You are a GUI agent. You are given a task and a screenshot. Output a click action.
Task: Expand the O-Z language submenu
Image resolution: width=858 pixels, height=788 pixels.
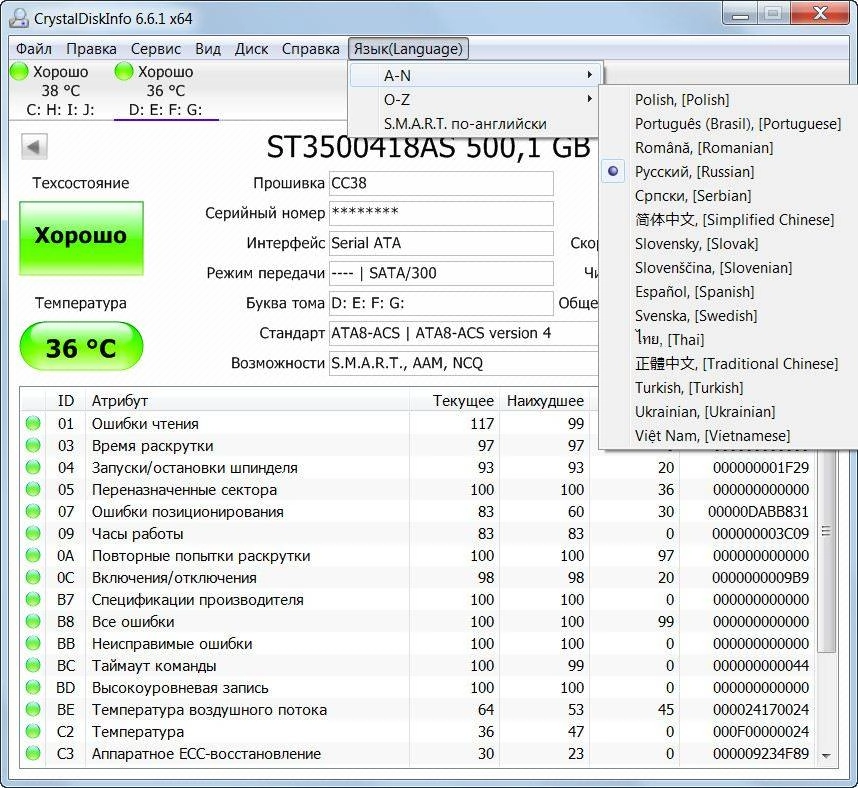click(x=475, y=100)
